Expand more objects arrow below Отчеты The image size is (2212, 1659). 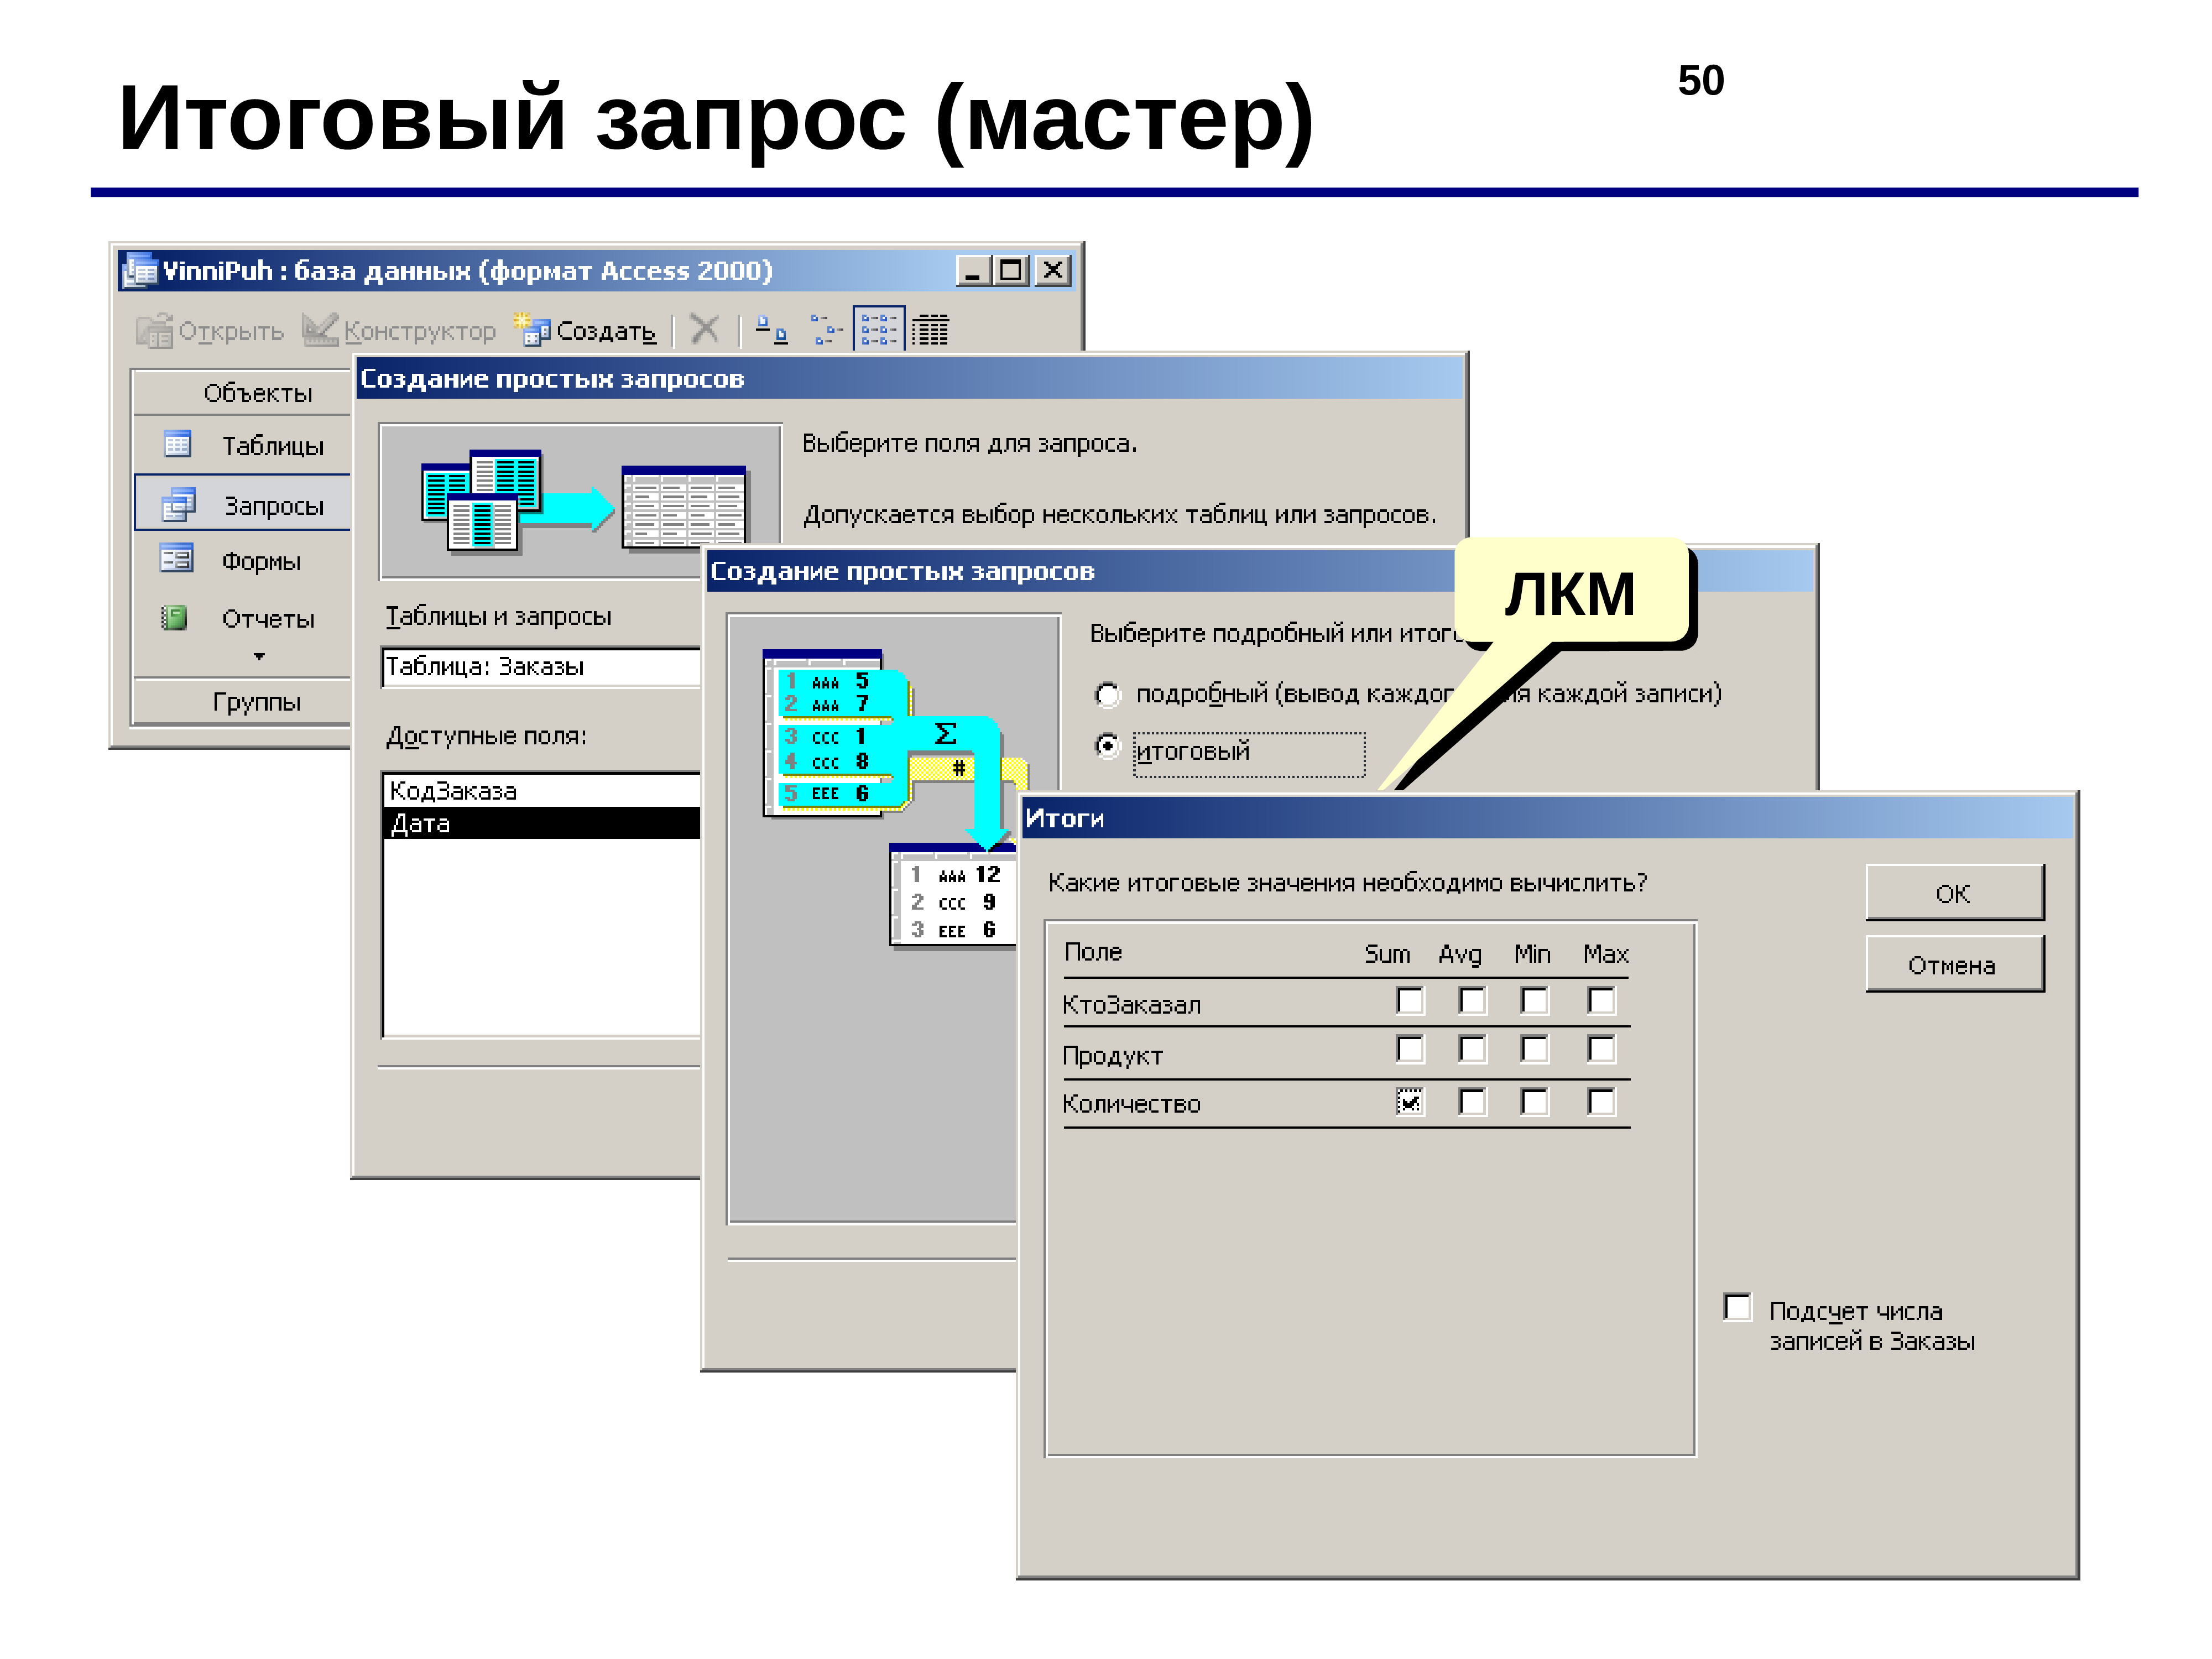pos(259,656)
